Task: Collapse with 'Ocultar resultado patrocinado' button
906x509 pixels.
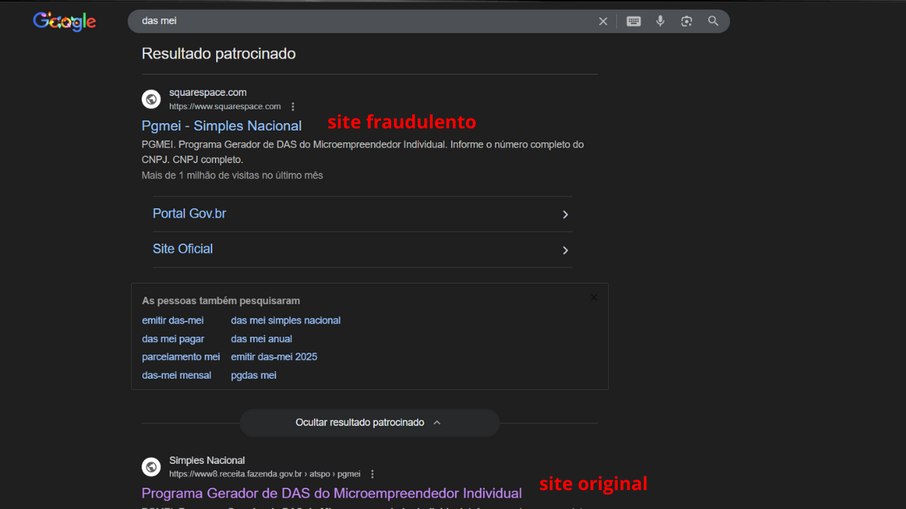Action: pos(369,422)
